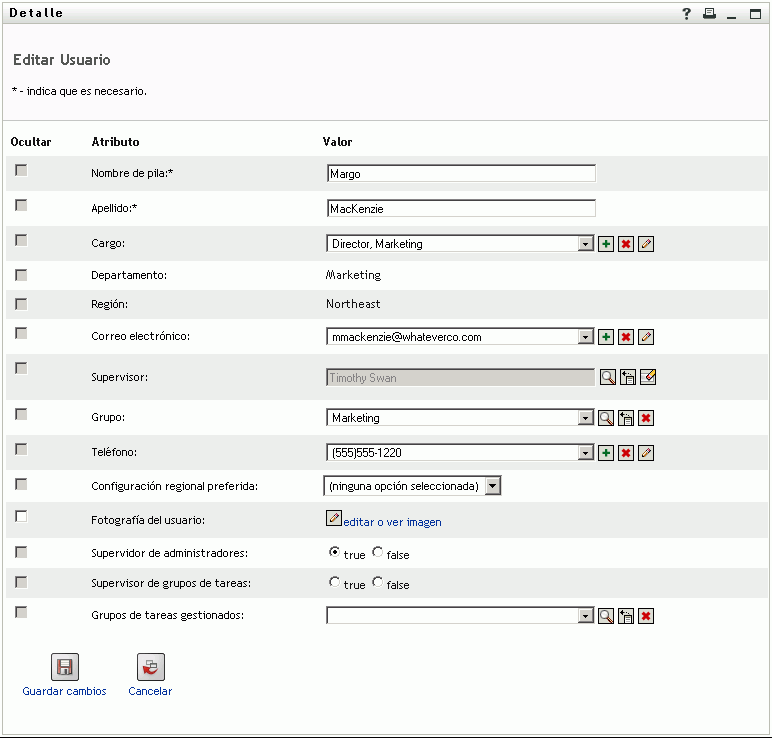Open the Configuración regional preferida dropdown

(492, 486)
